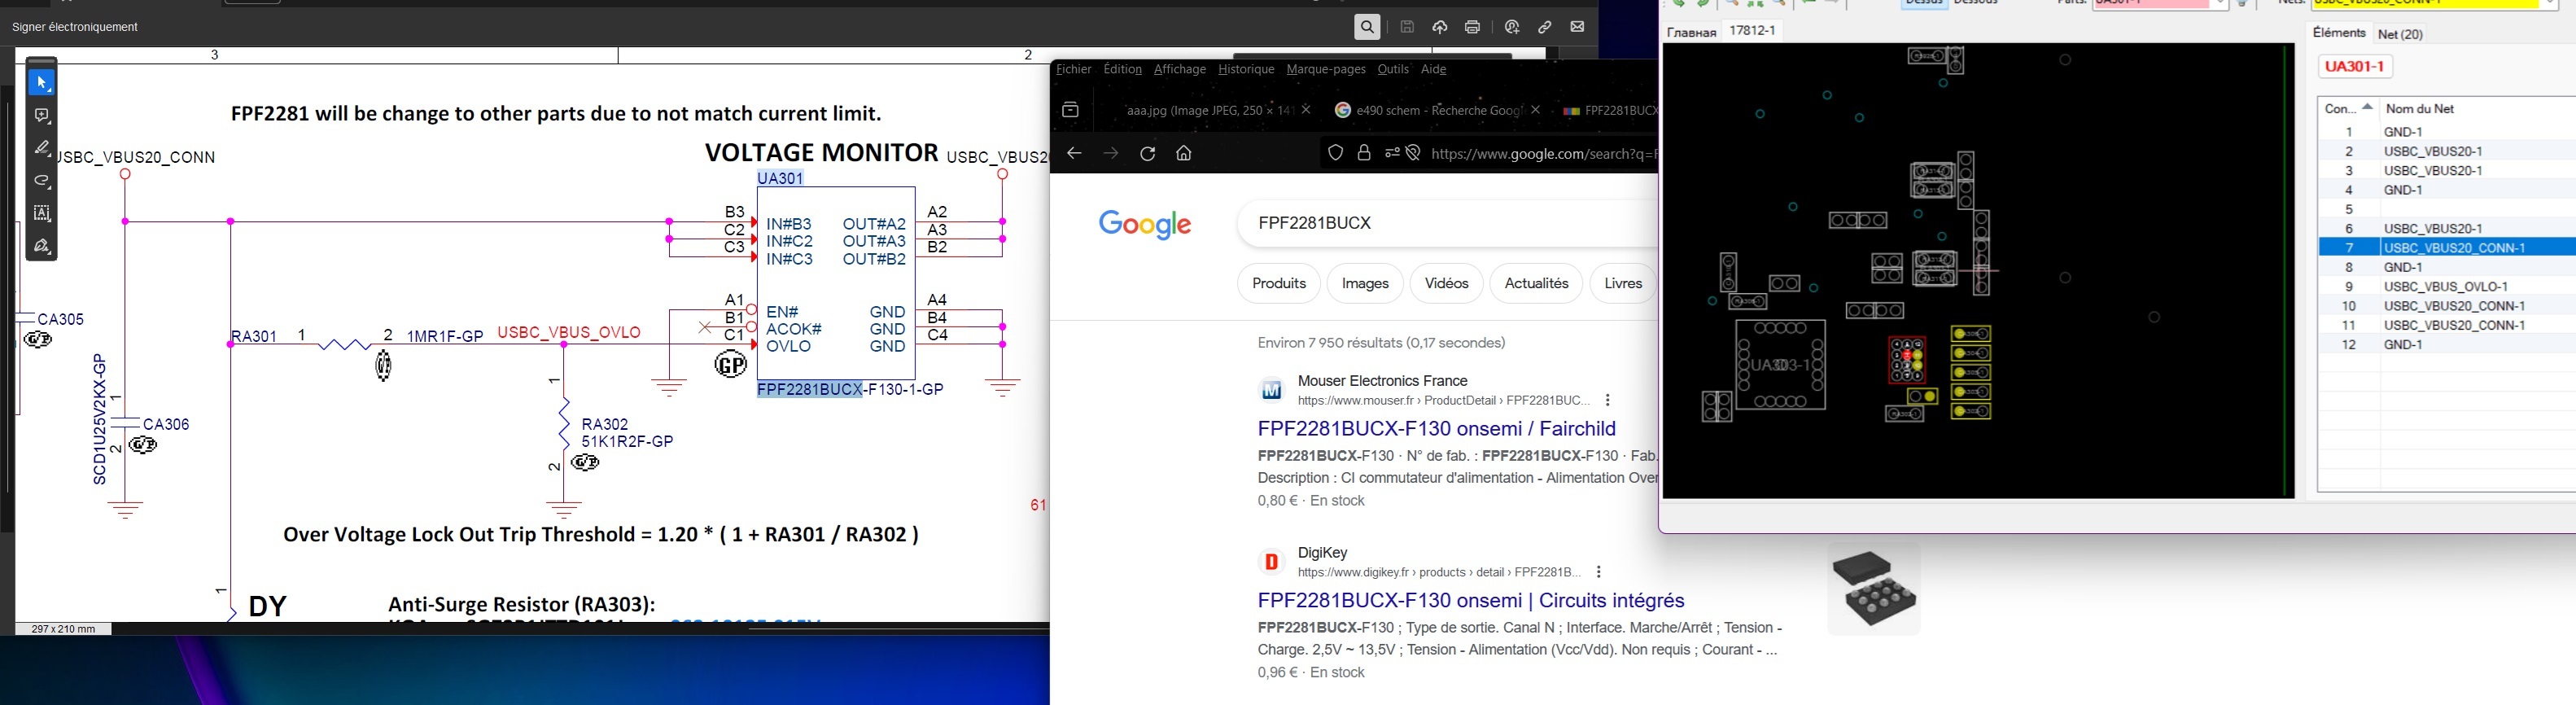Select GND-1 row for pin 1
2576x705 pixels.
[2447, 132]
